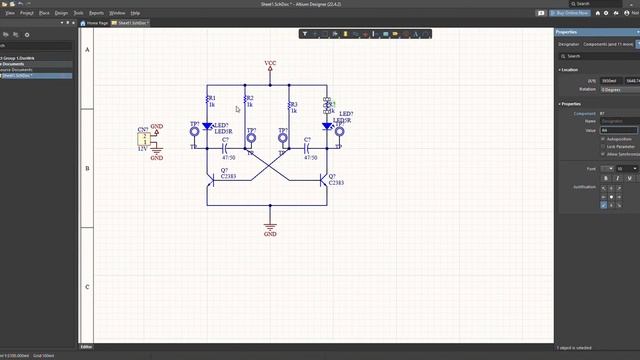Click the Component link in Properties
Screen dimensions: 640x360
[x=584, y=113]
